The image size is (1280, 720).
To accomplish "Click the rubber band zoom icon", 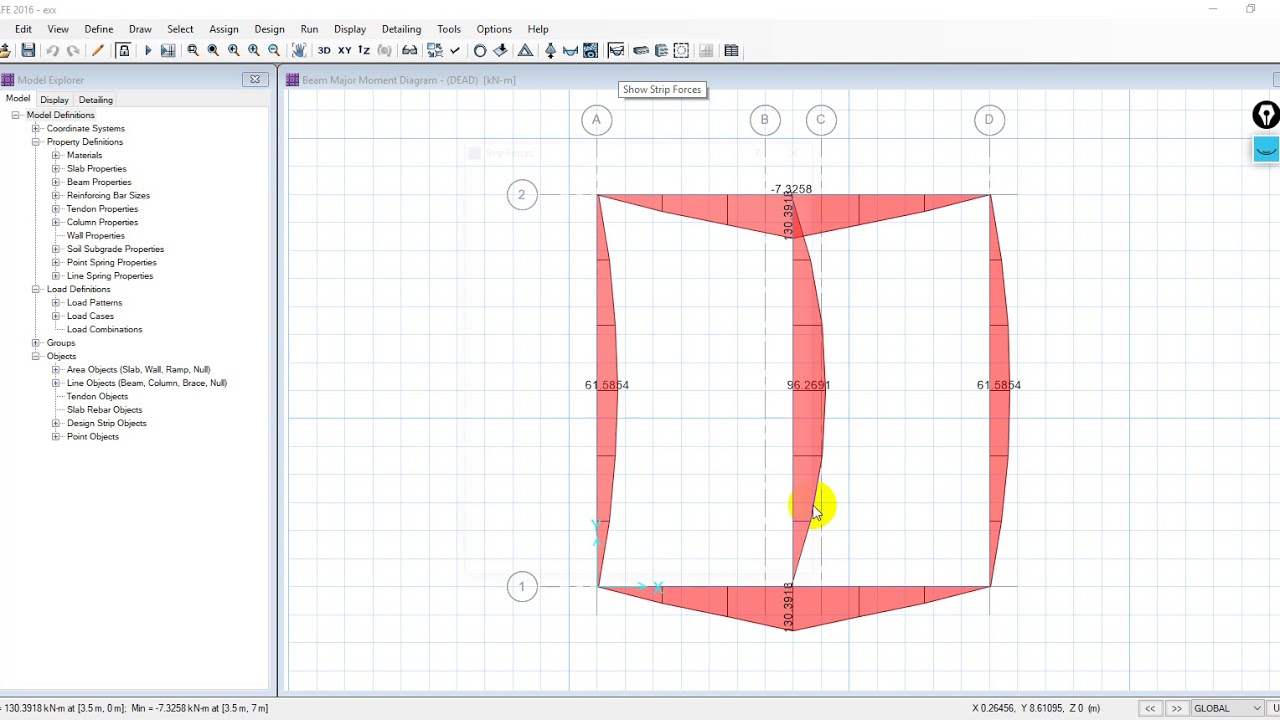I will click(193, 51).
